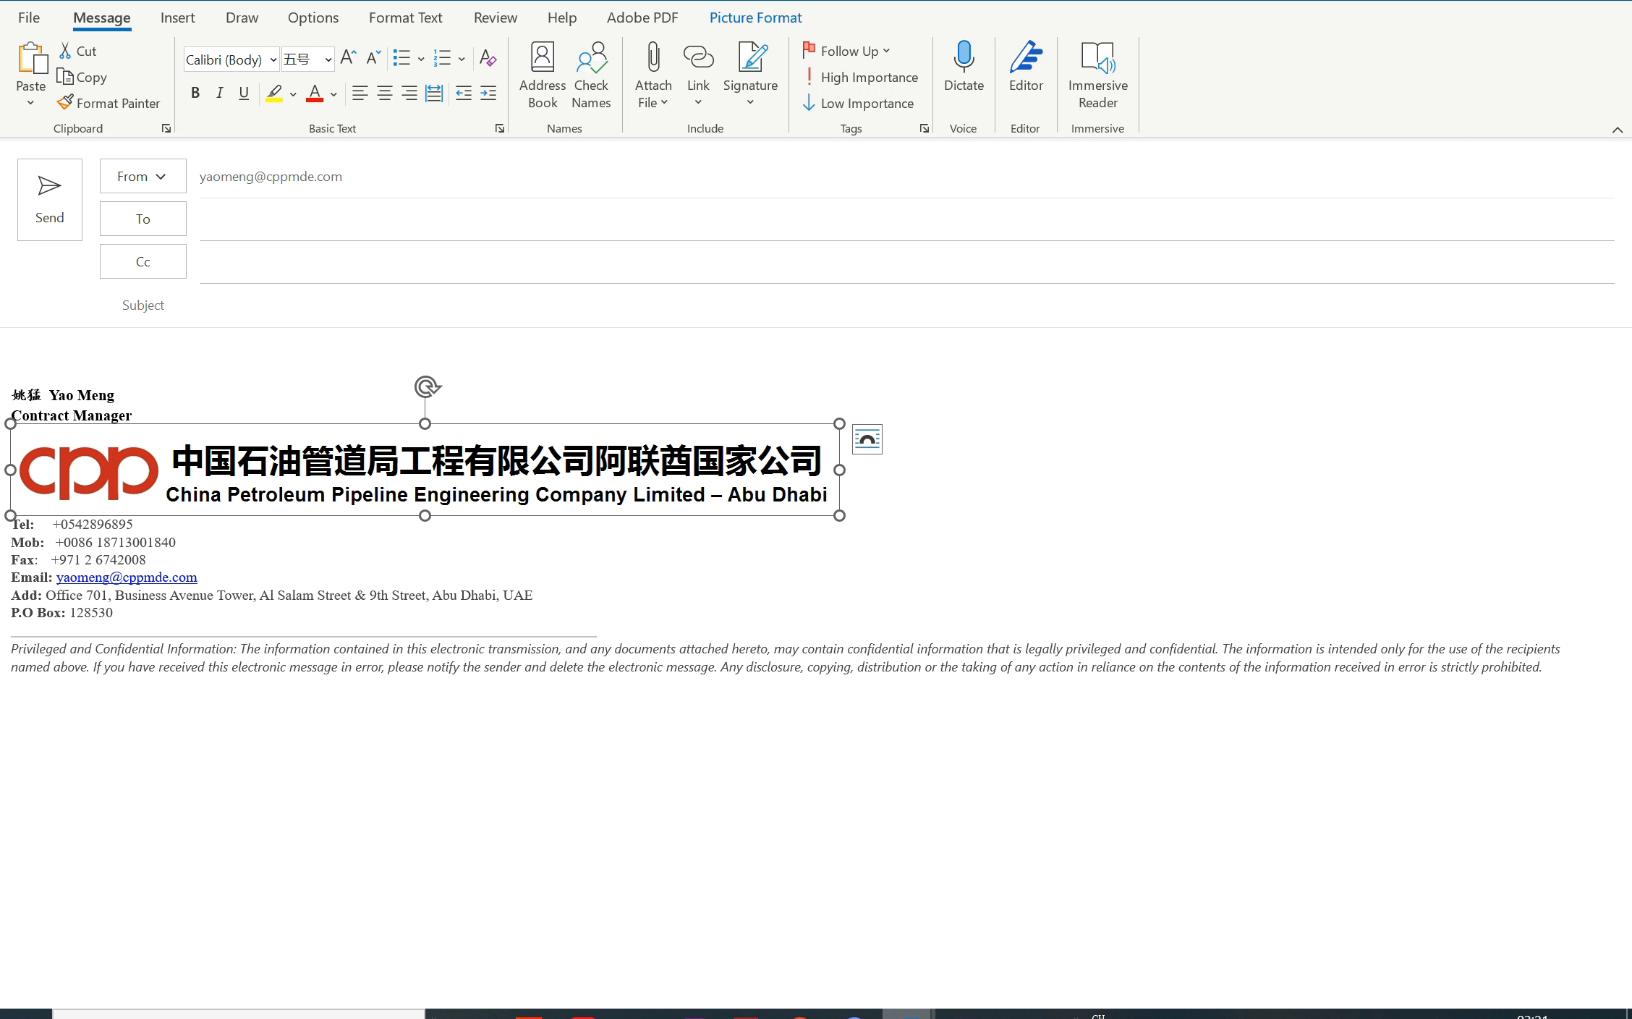Enable Low Importance tag
Screen dimensions: 1632x1019
click(x=860, y=103)
